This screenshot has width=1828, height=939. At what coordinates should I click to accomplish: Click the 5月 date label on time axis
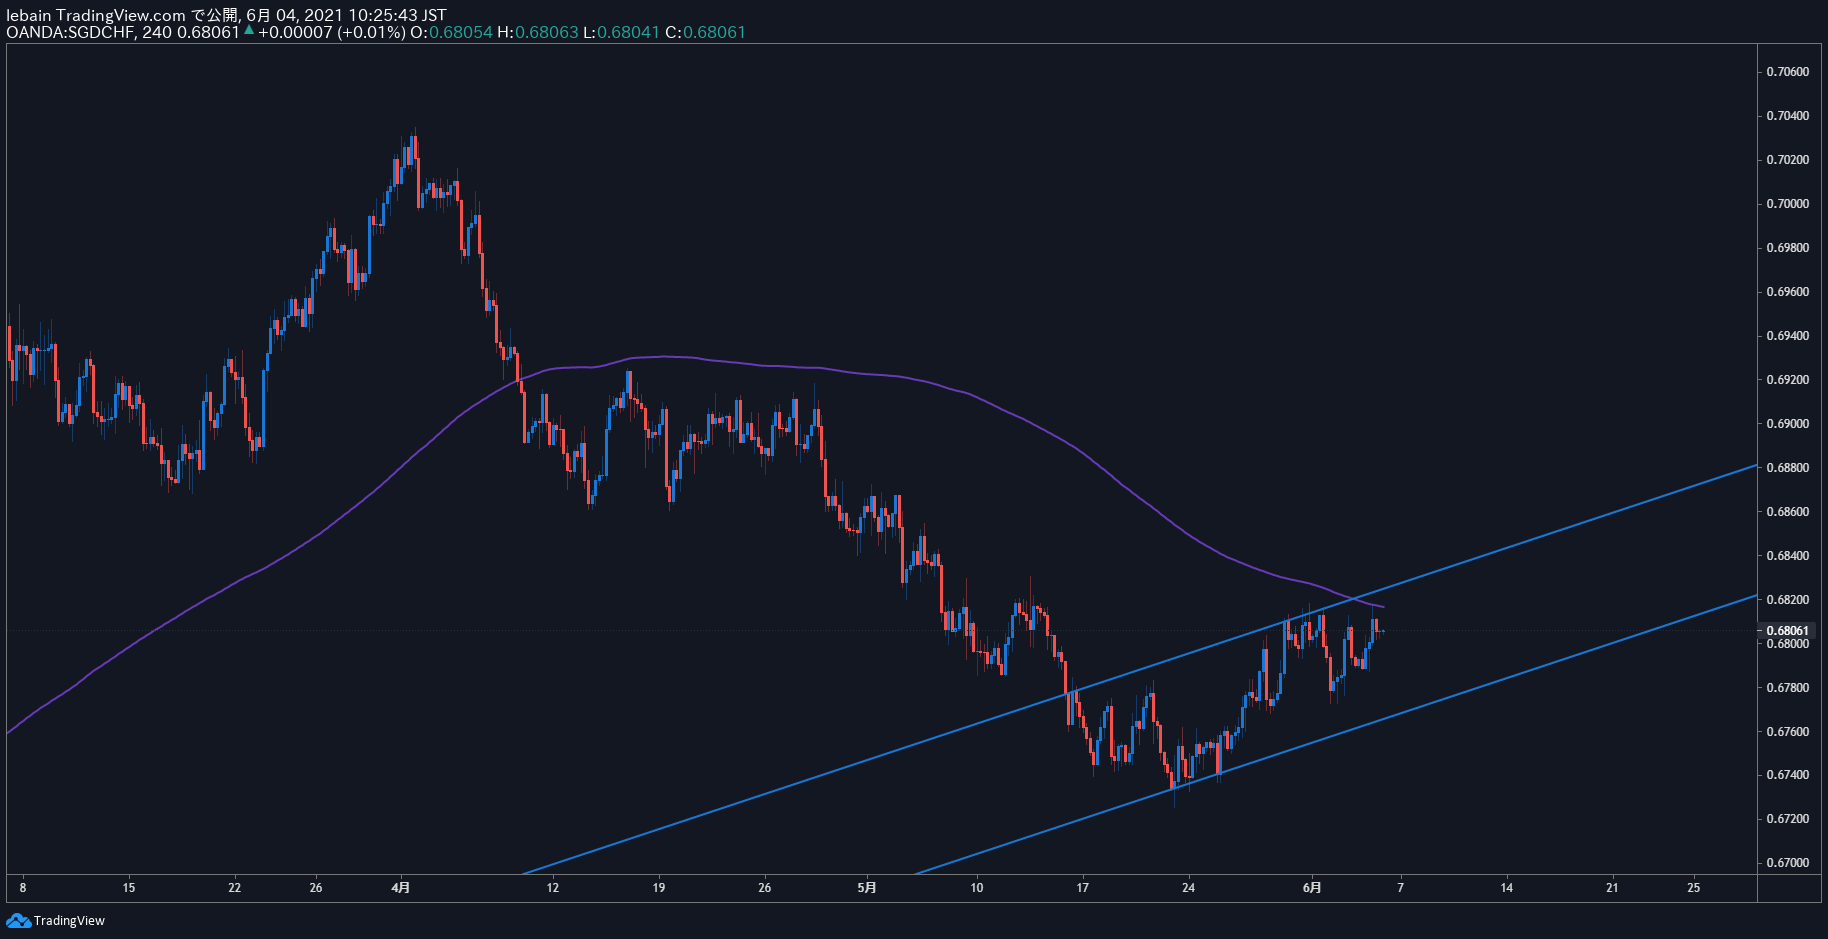tap(867, 888)
